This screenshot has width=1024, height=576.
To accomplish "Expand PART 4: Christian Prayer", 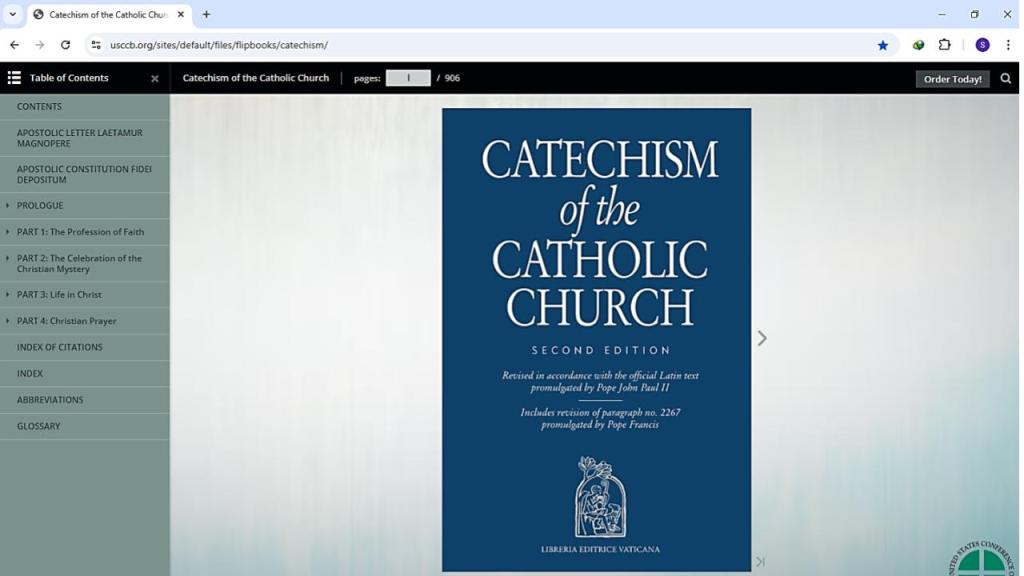I will pyautogui.click(x=8, y=321).
